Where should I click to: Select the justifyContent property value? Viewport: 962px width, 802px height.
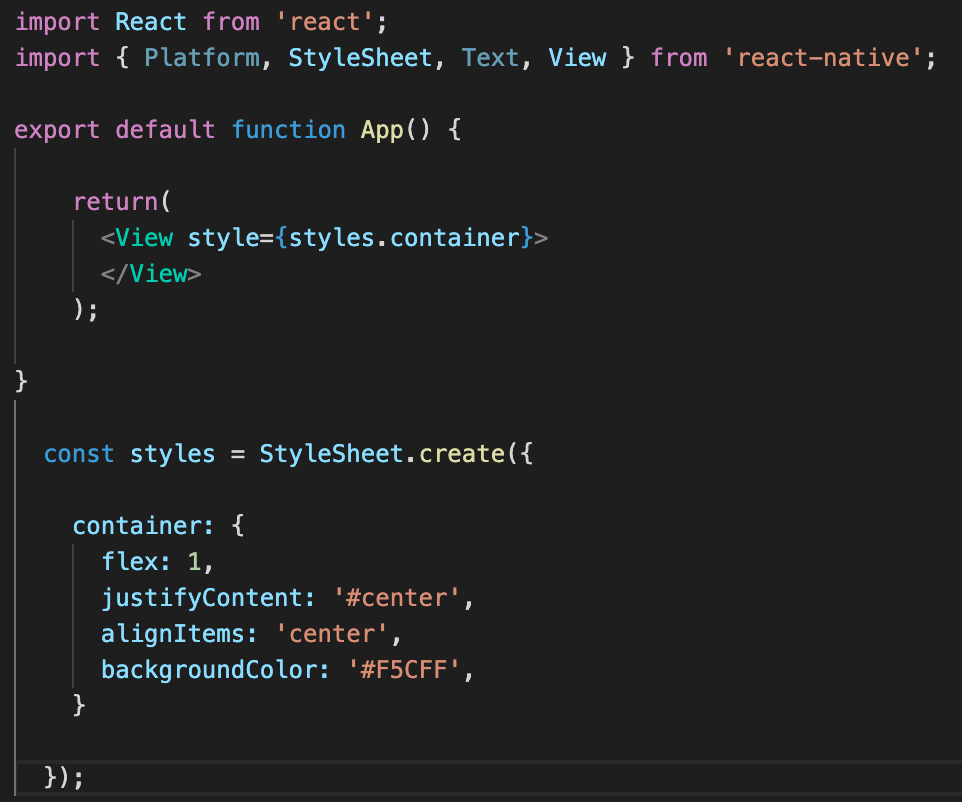coord(399,596)
